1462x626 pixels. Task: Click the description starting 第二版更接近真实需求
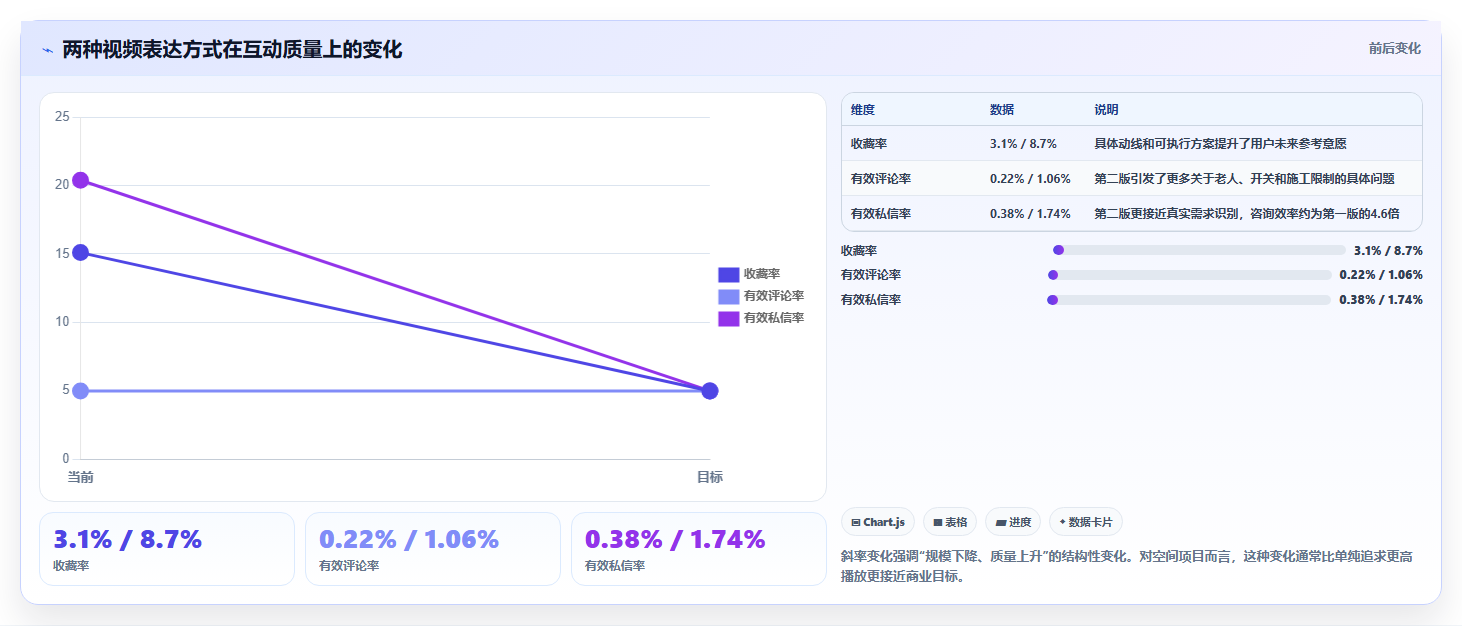click(x=1247, y=213)
